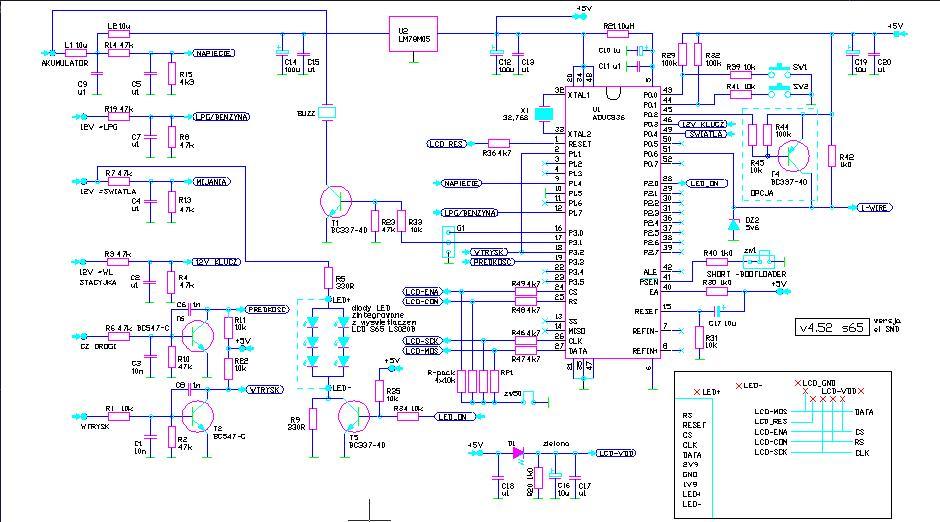Image resolution: width=940 pixels, height=522 pixels.
Task: Click the T1 BC337-40 transistor symbol
Action: 336,201
